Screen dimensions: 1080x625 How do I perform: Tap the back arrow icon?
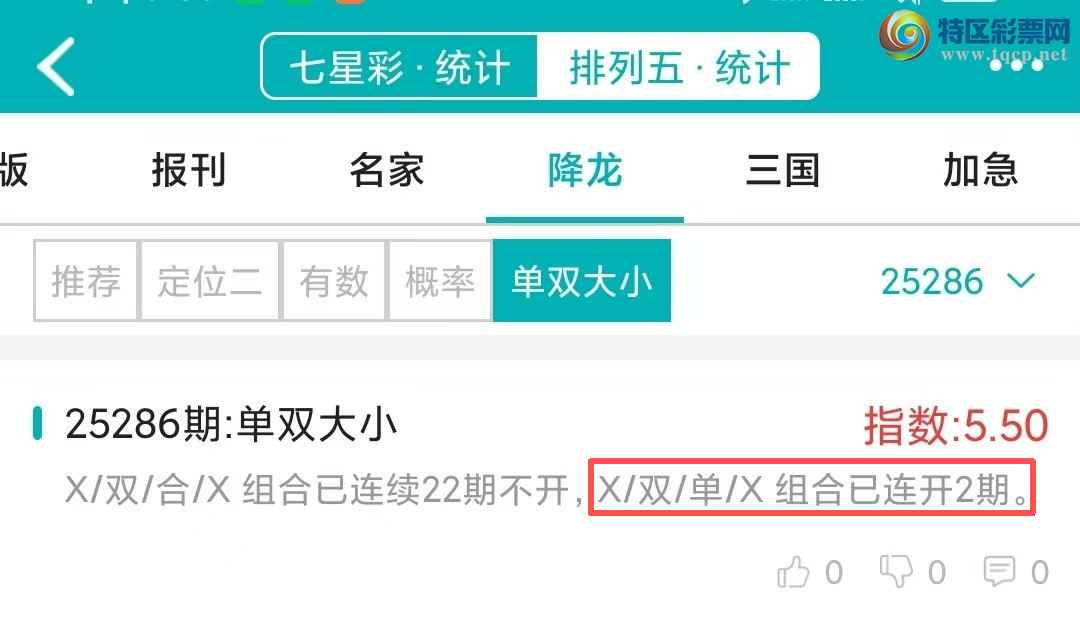tap(56, 67)
